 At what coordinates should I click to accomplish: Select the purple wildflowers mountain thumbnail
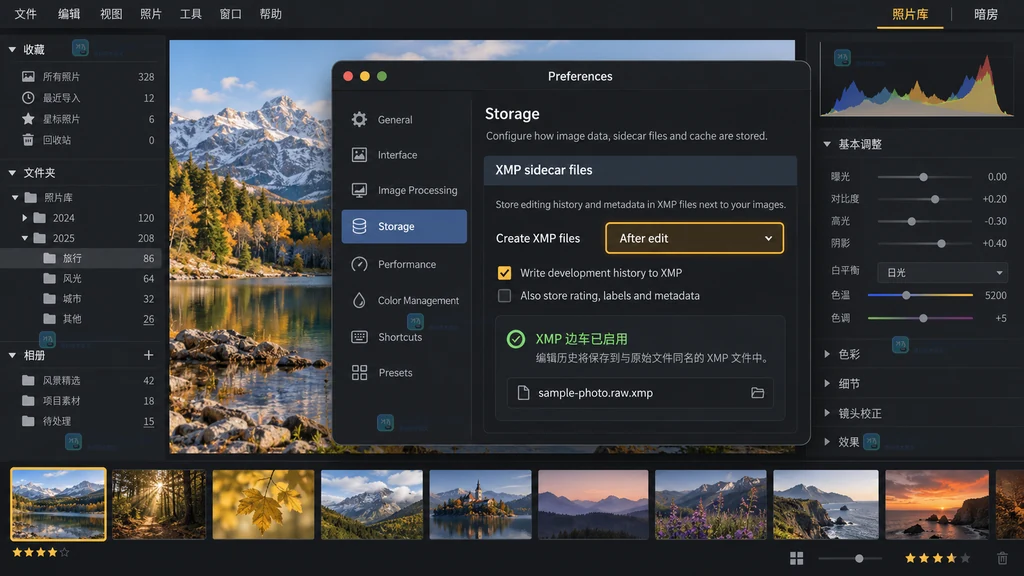click(711, 504)
